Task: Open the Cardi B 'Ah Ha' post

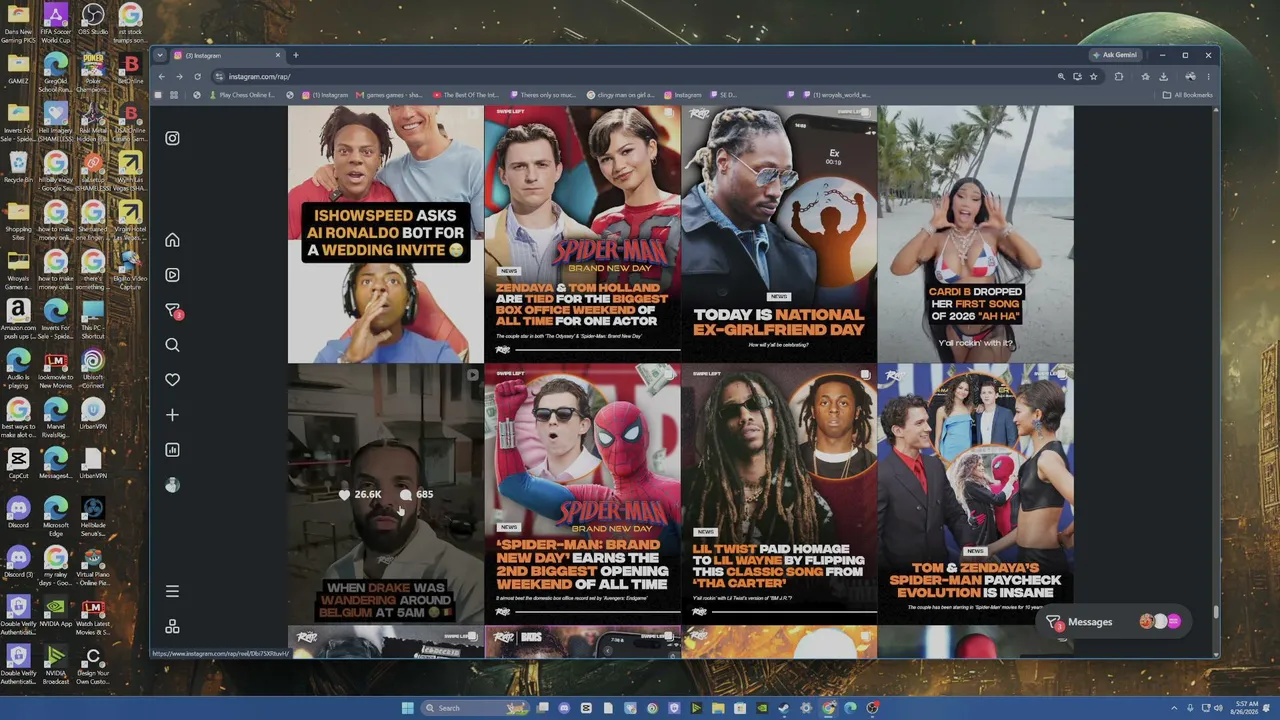Action: tap(976, 234)
